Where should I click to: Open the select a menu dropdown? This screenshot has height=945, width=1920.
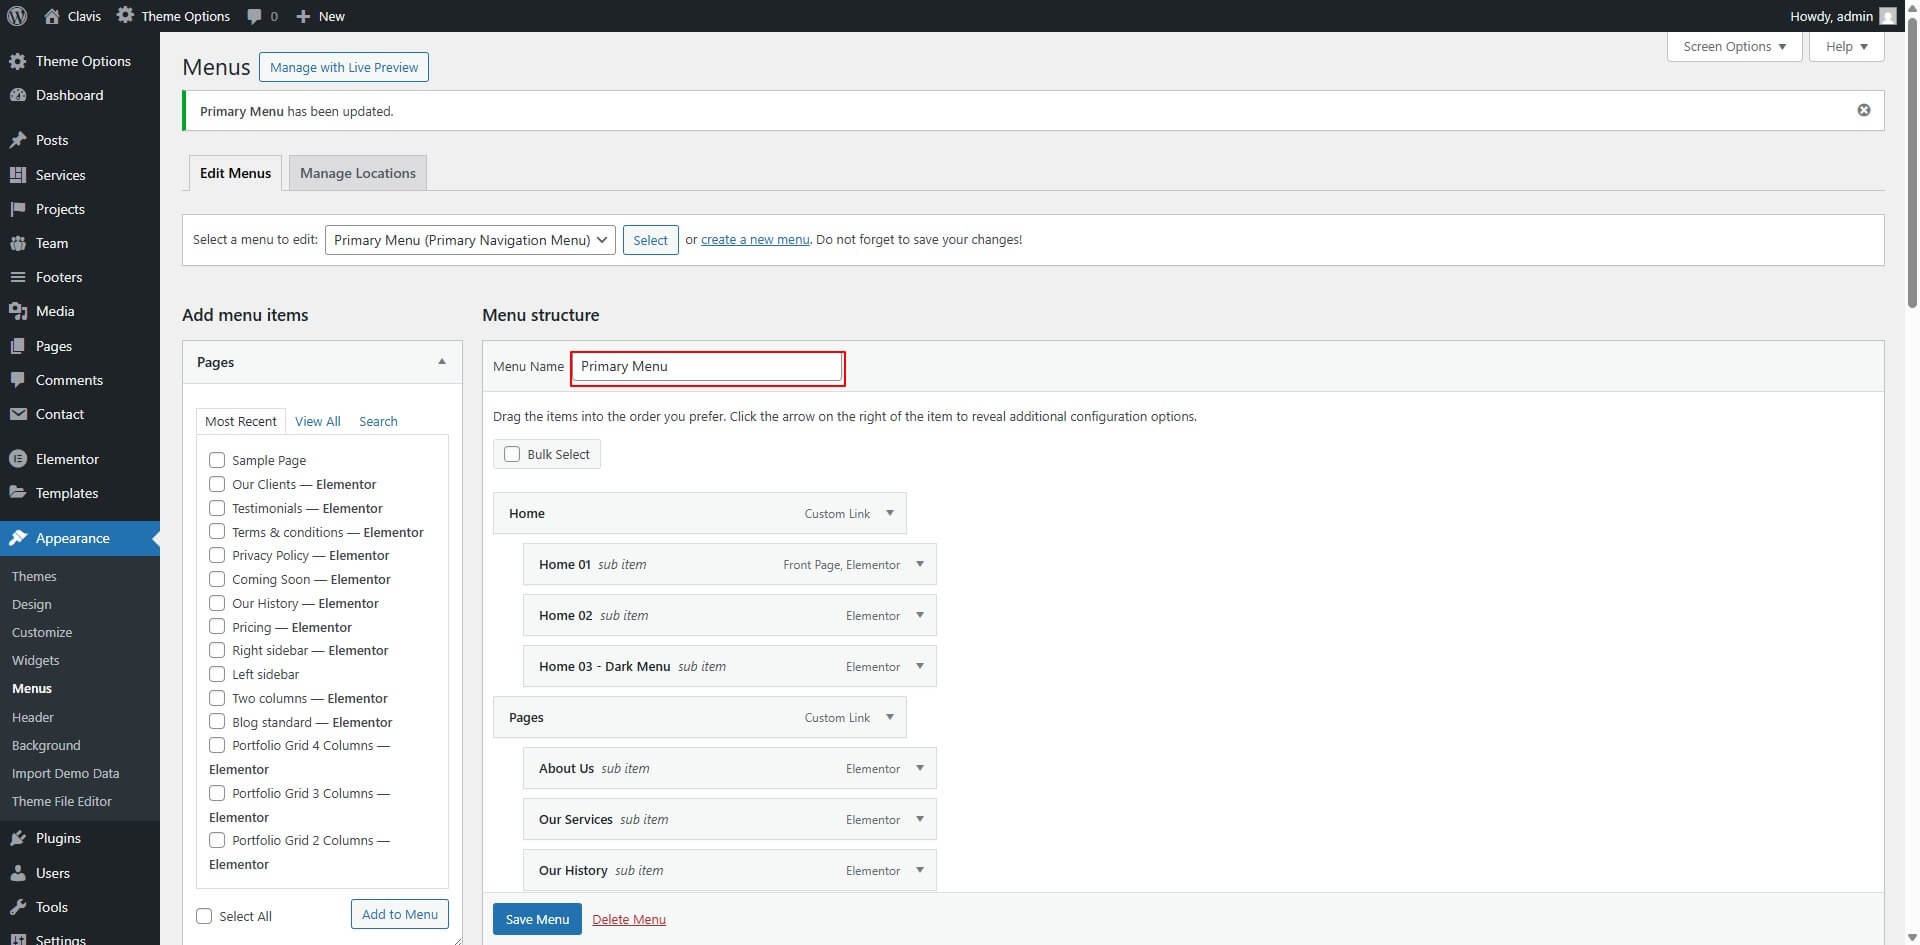[x=469, y=240]
